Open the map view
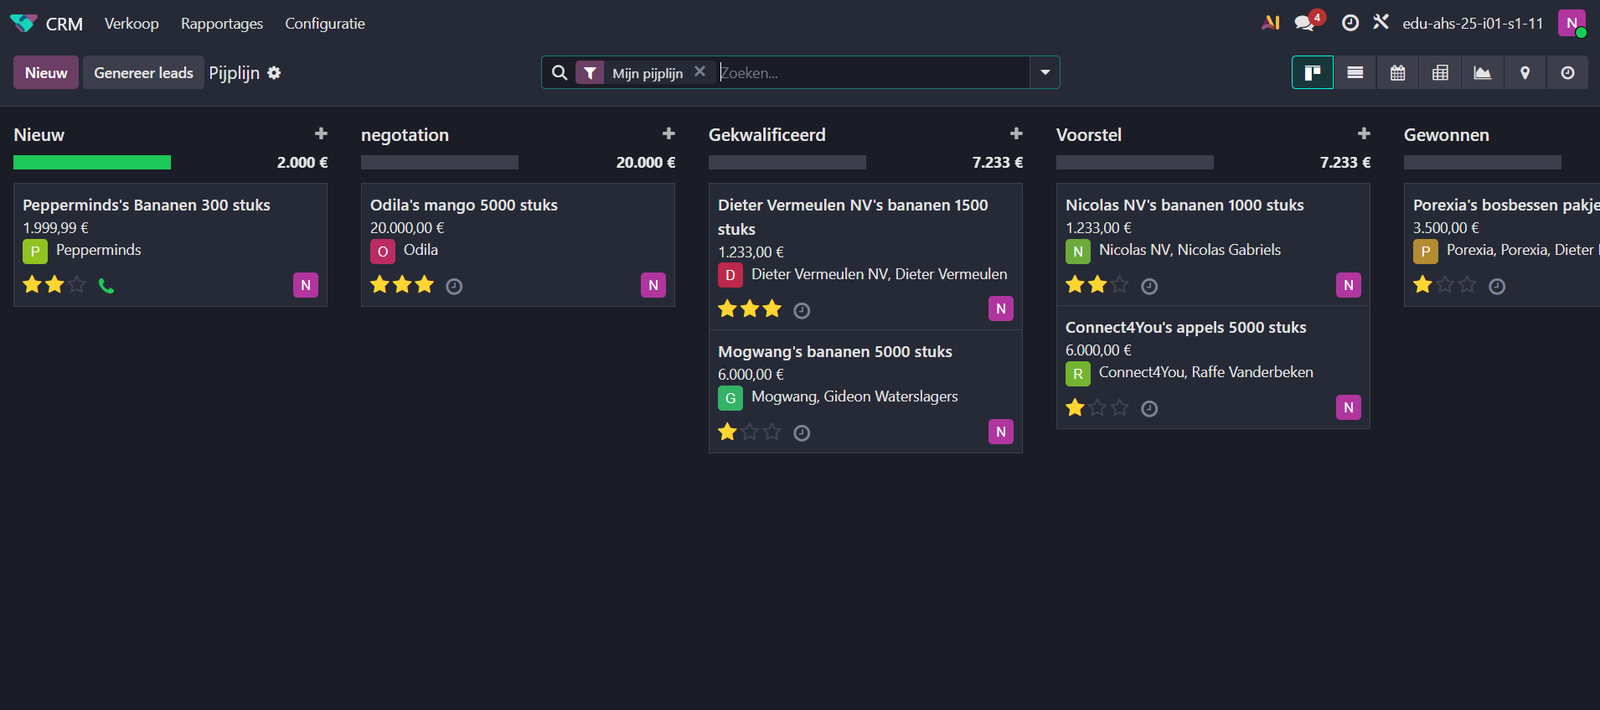1600x710 pixels. (1525, 73)
